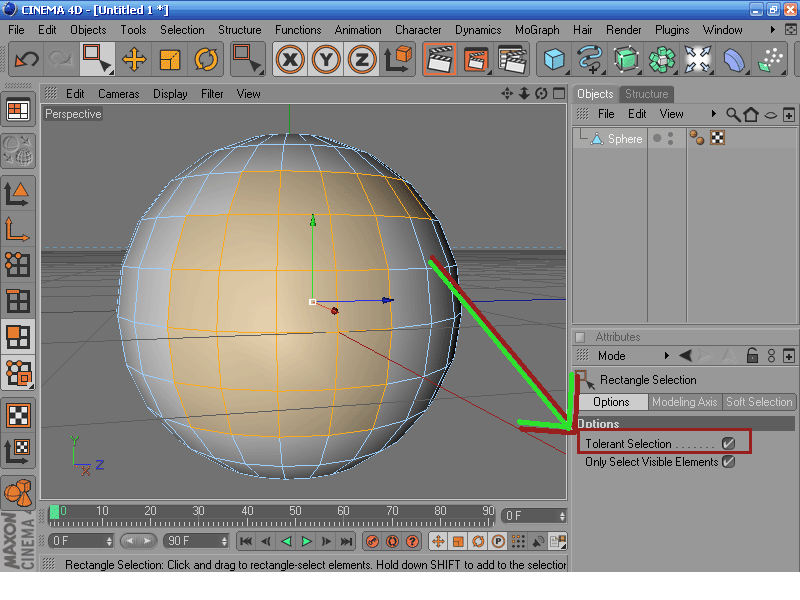The height and width of the screenshot is (600, 800).
Task: Toggle the lock icon in Attributes panel
Action: [x=752, y=356]
